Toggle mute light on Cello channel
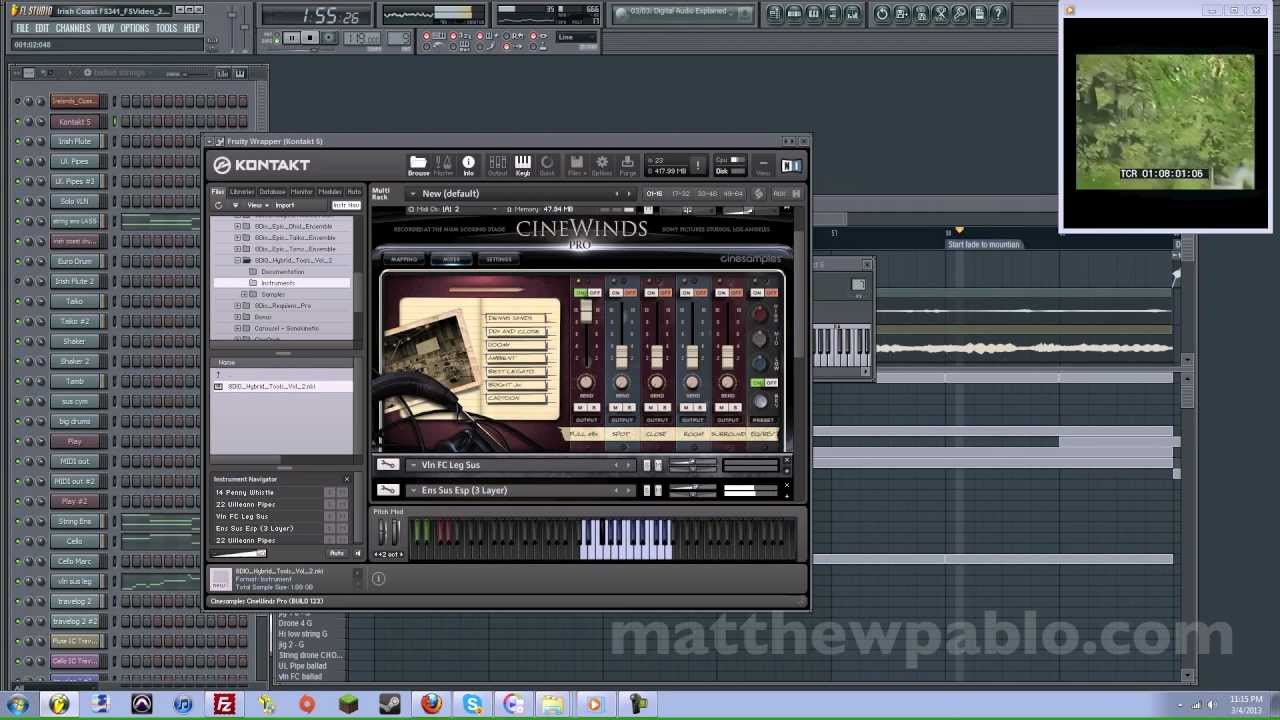The height and width of the screenshot is (720, 1280). pyautogui.click(x=17, y=541)
